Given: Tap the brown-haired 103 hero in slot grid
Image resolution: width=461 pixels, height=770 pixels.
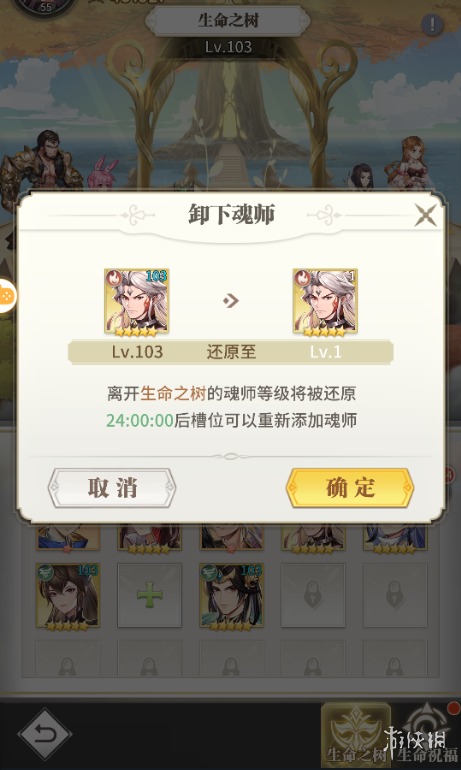Looking at the screenshot, I should click(x=68, y=596).
